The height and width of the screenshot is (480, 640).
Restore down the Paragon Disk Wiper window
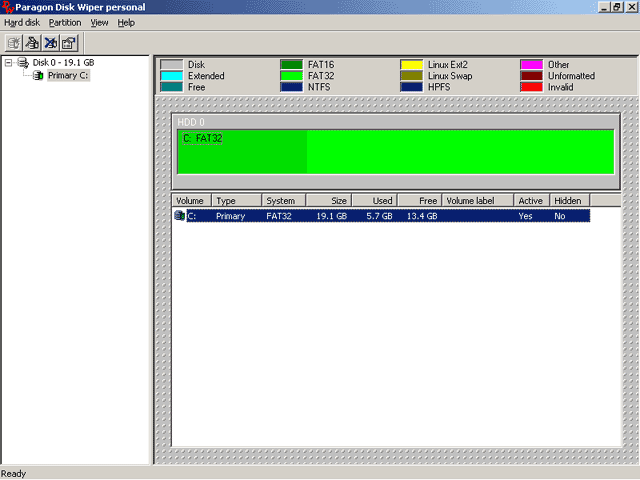616,7
